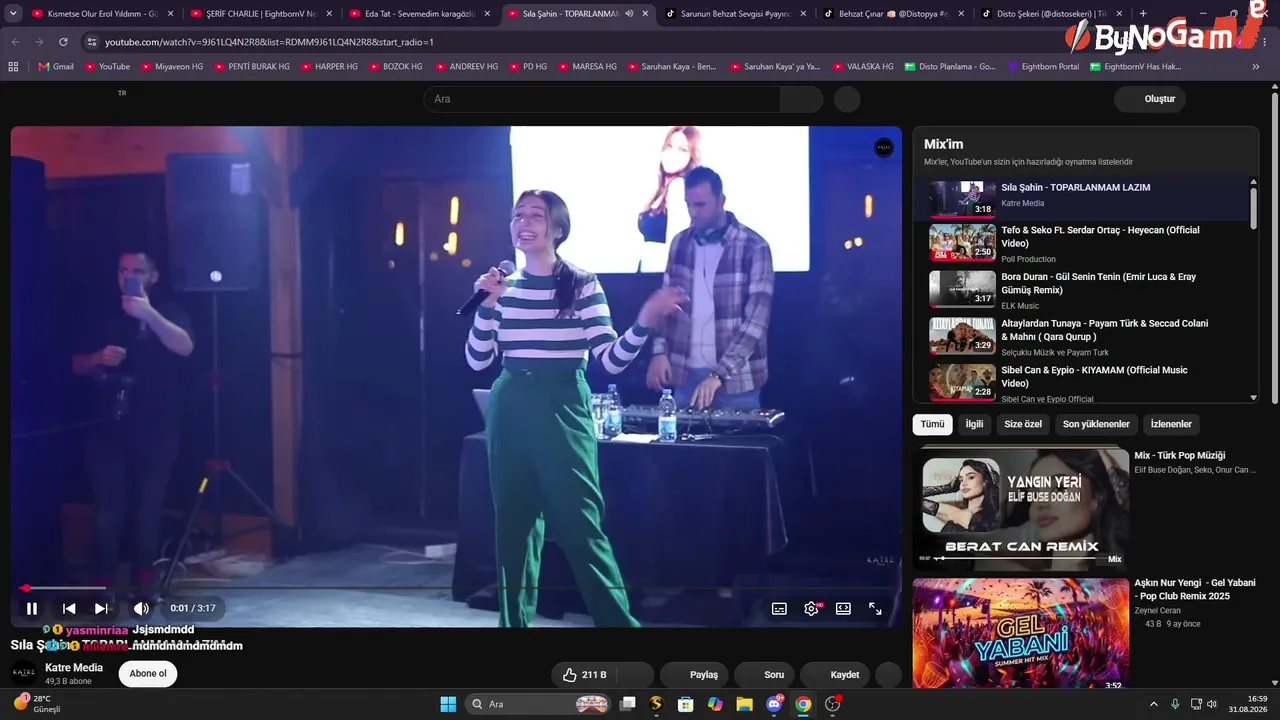
Task: Reload the page with the refresh icon
Action: (x=63, y=42)
